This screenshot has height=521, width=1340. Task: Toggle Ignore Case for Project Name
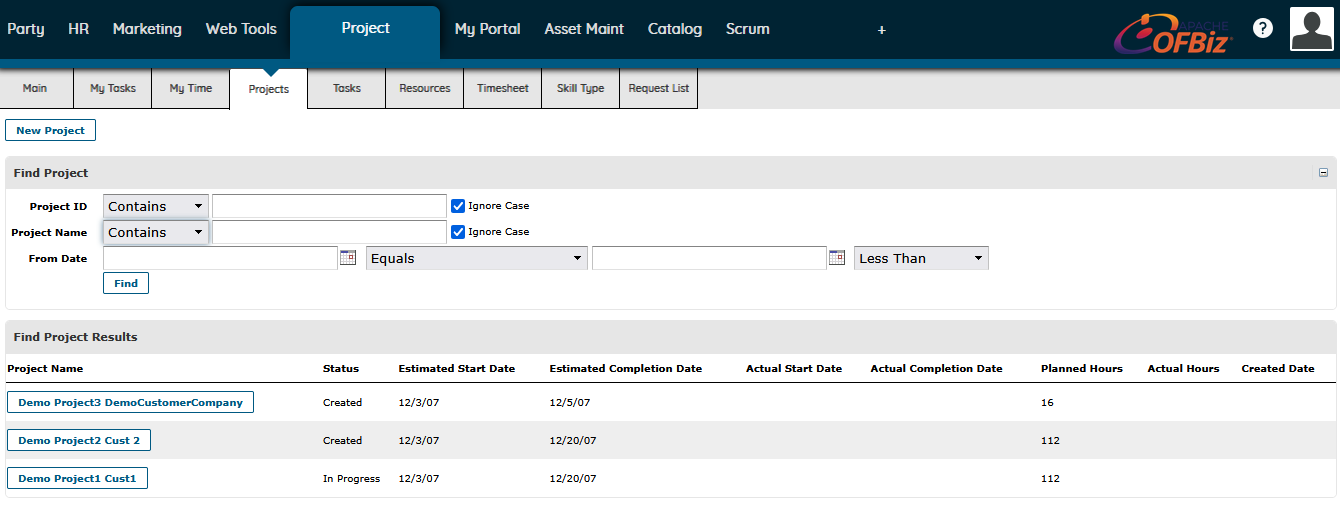coord(458,232)
